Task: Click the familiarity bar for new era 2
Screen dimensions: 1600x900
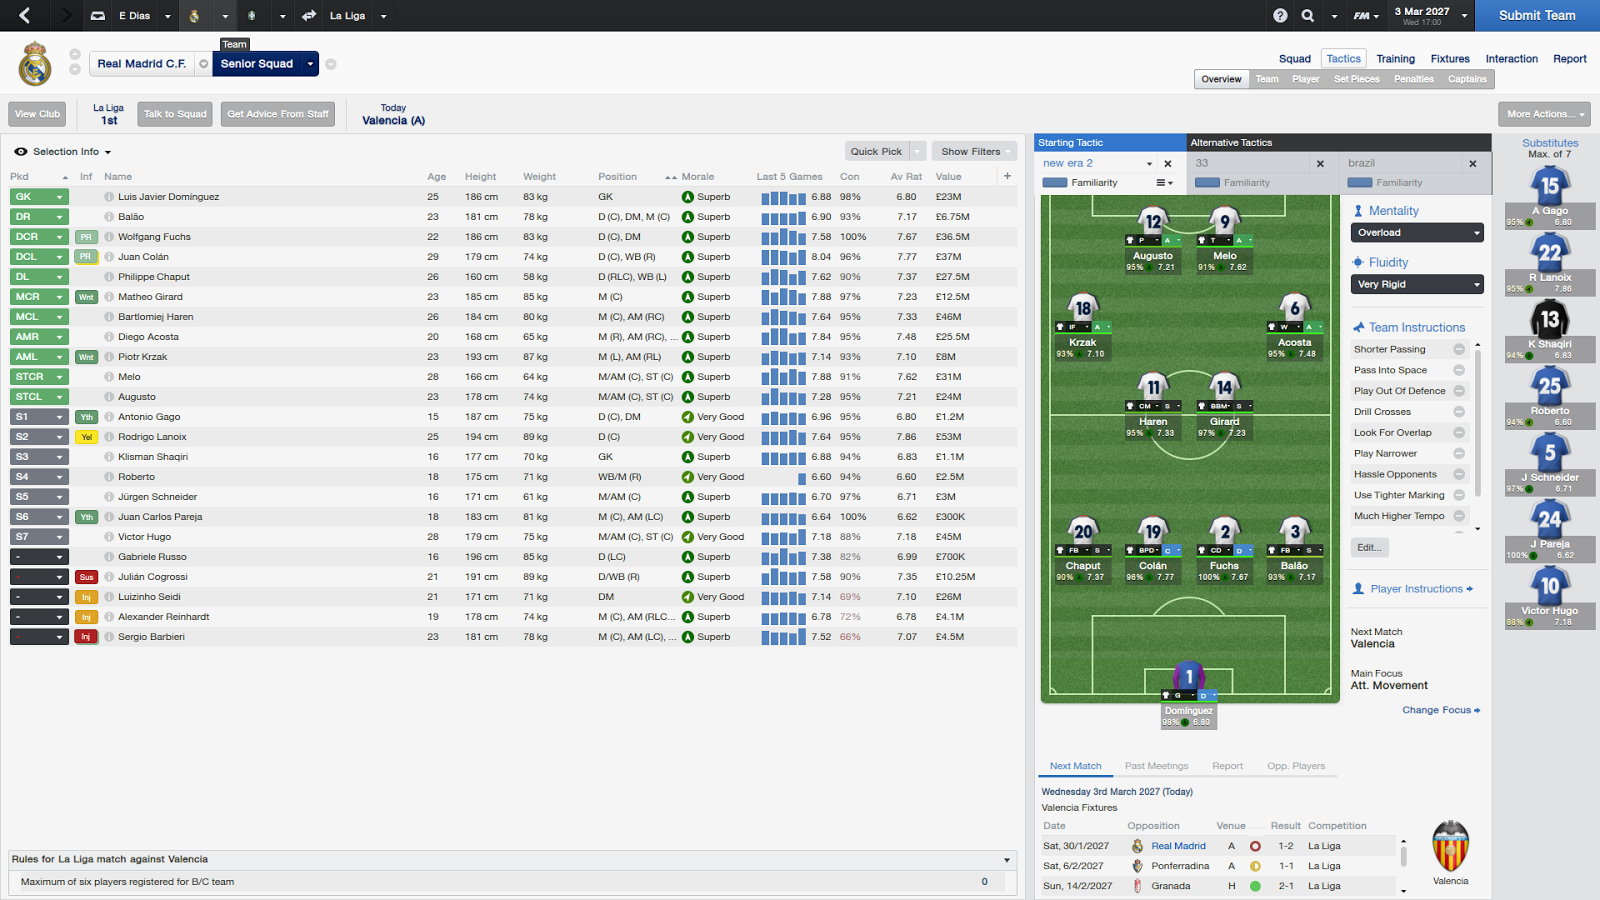Action: [1055, 183]
